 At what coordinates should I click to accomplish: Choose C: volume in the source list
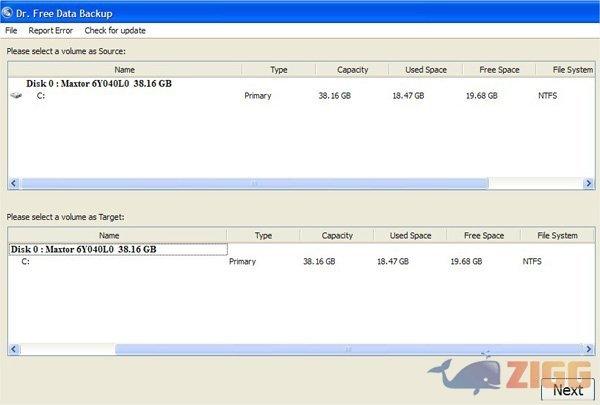click(x=41, y=96)
